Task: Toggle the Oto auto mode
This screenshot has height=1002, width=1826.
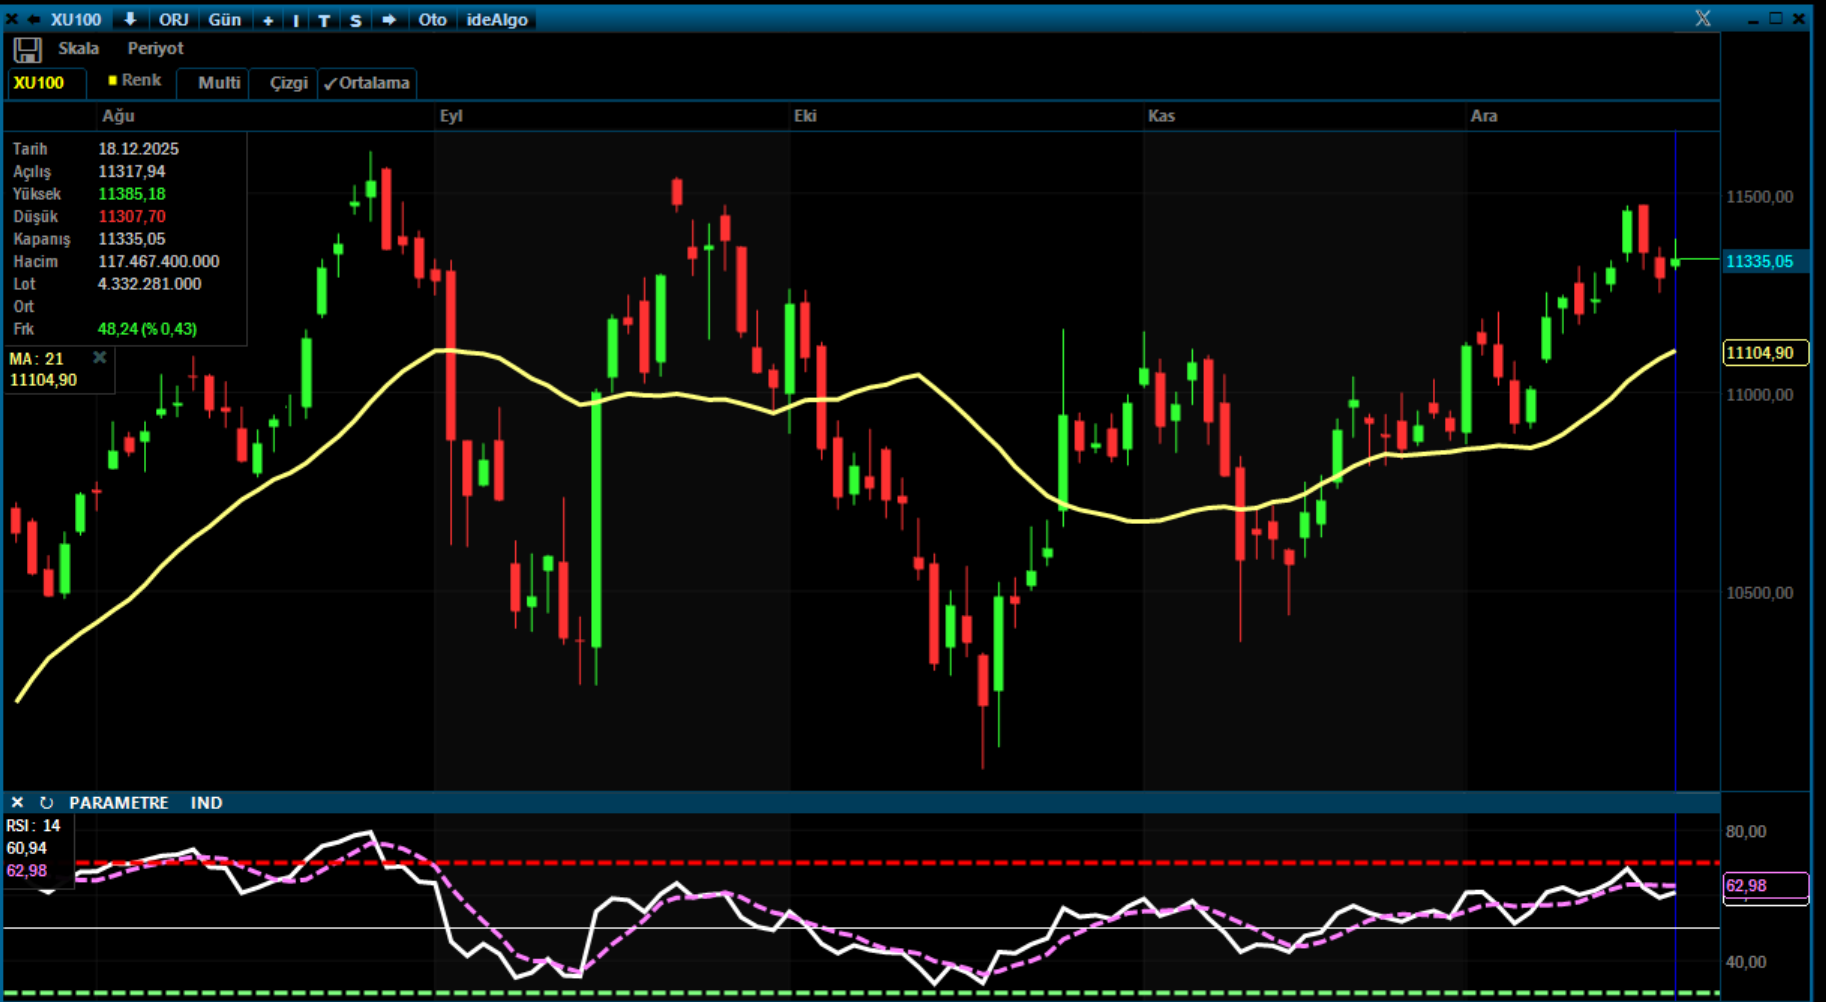Action: click(x=432, y=20)
